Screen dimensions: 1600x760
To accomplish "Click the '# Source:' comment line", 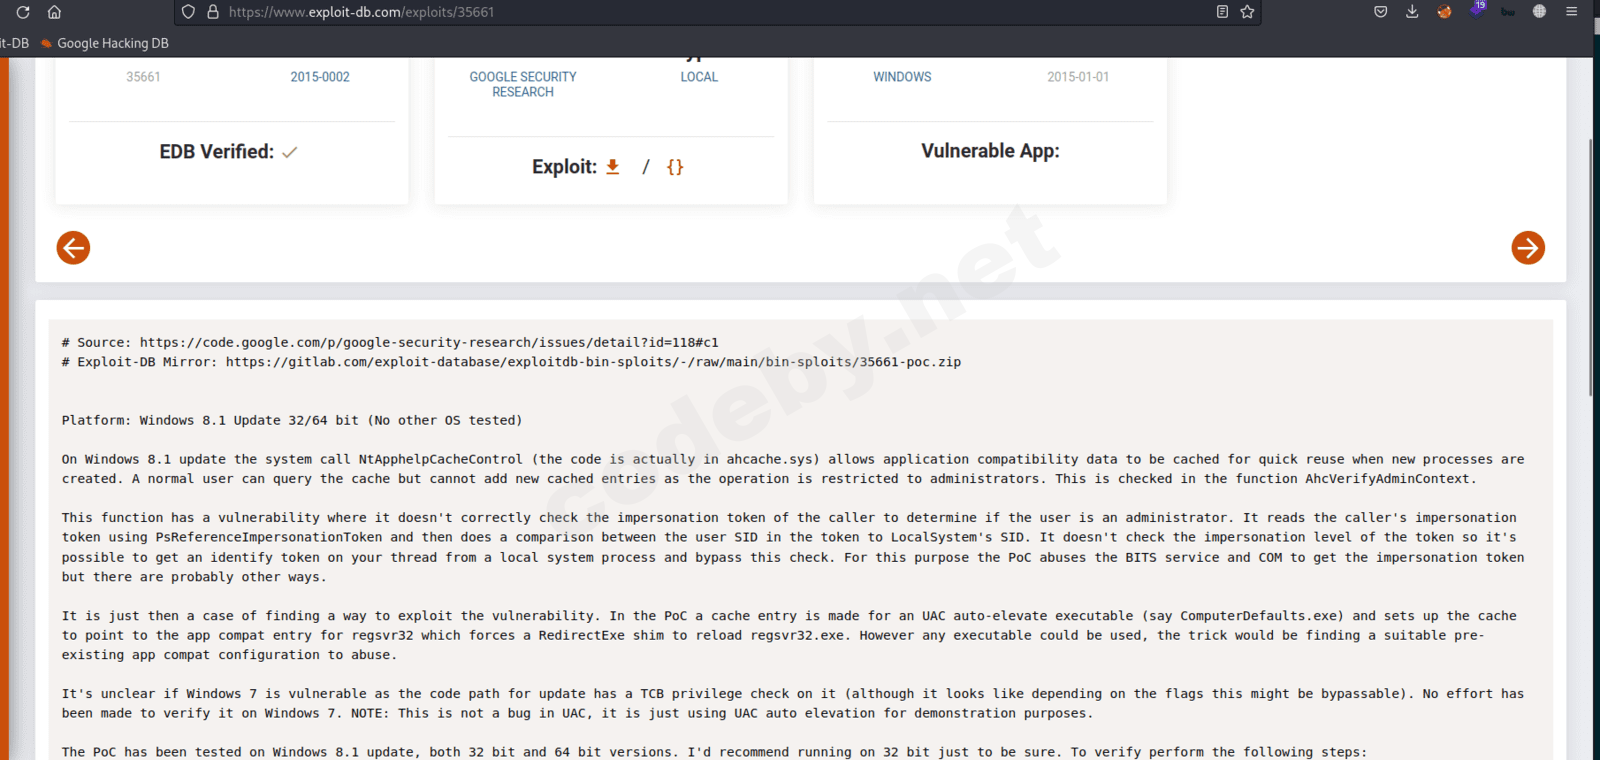I will tap(390, 342).
